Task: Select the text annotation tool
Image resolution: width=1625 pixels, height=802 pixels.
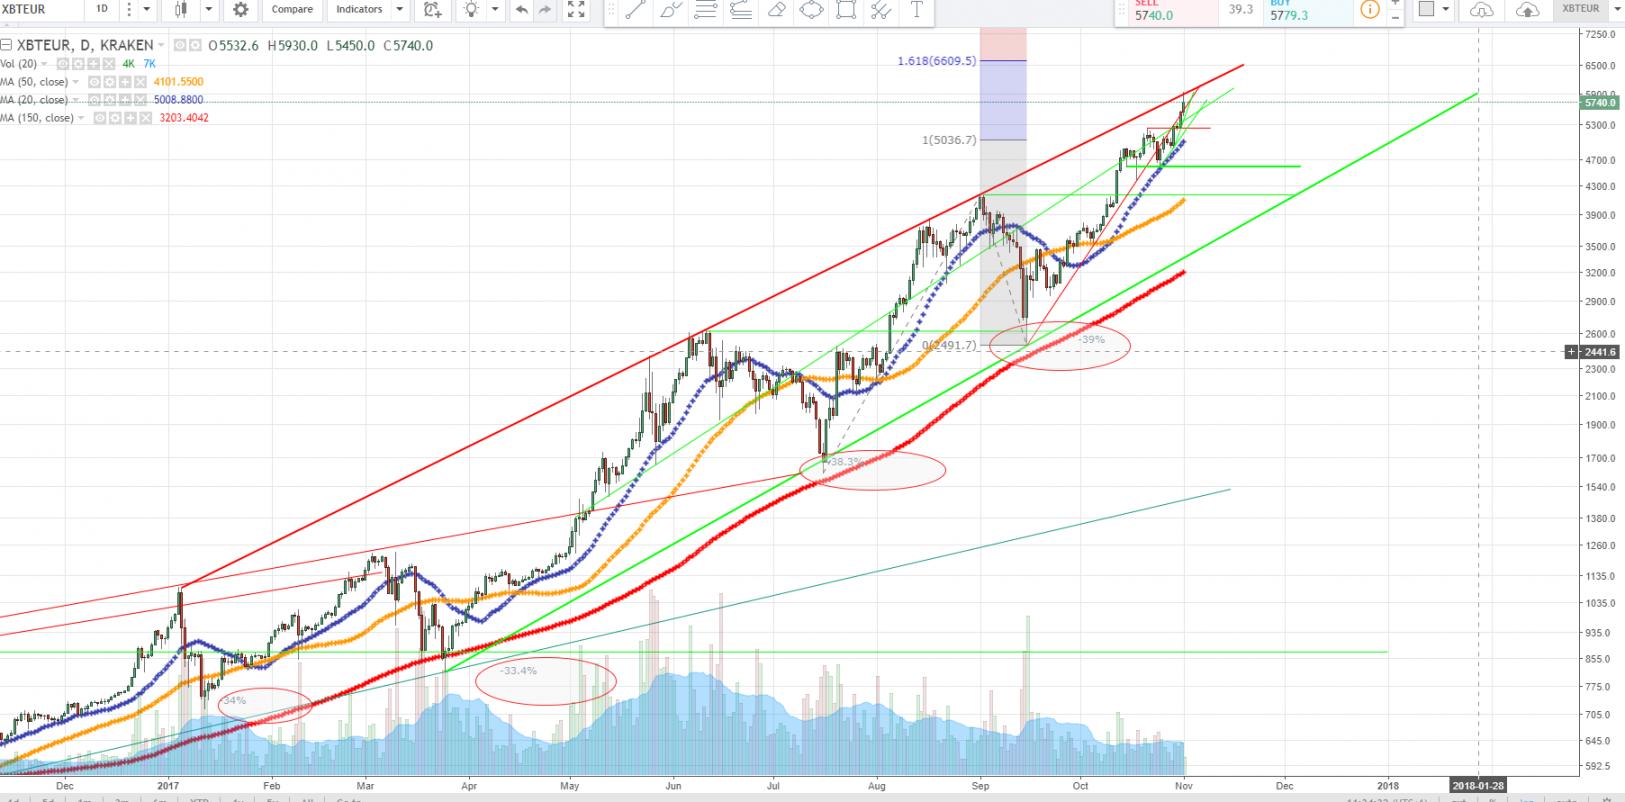Action: pos(916,10)
